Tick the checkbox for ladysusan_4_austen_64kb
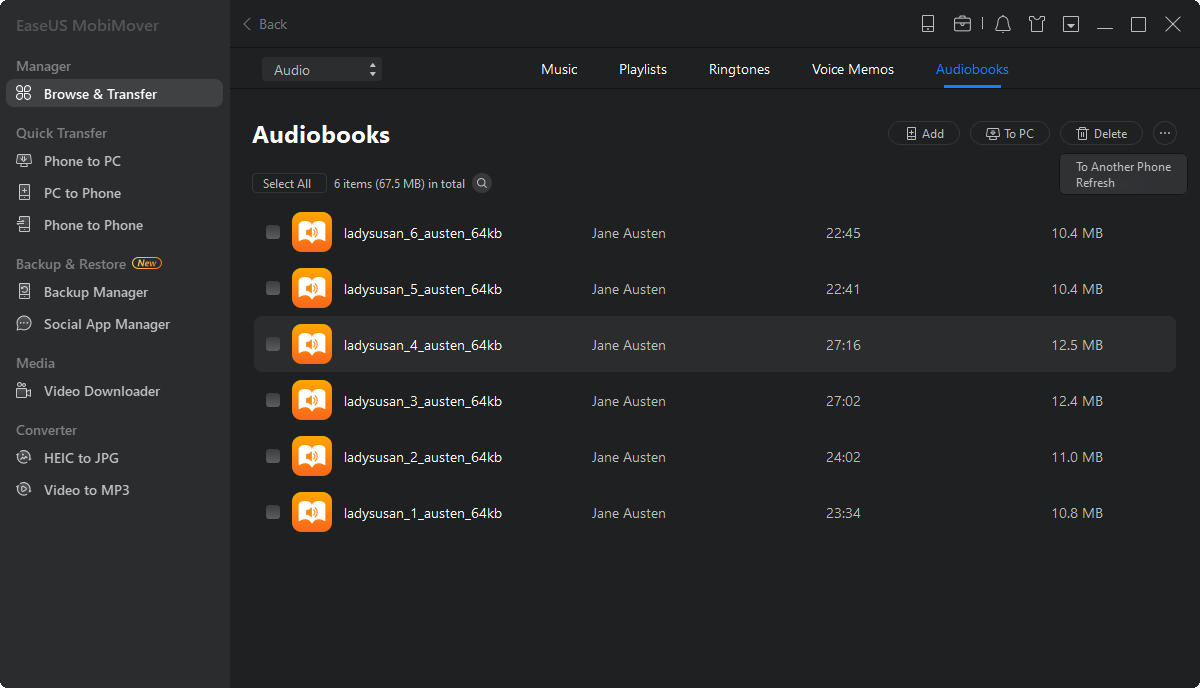1200x688 pixels. coord(273,345)
